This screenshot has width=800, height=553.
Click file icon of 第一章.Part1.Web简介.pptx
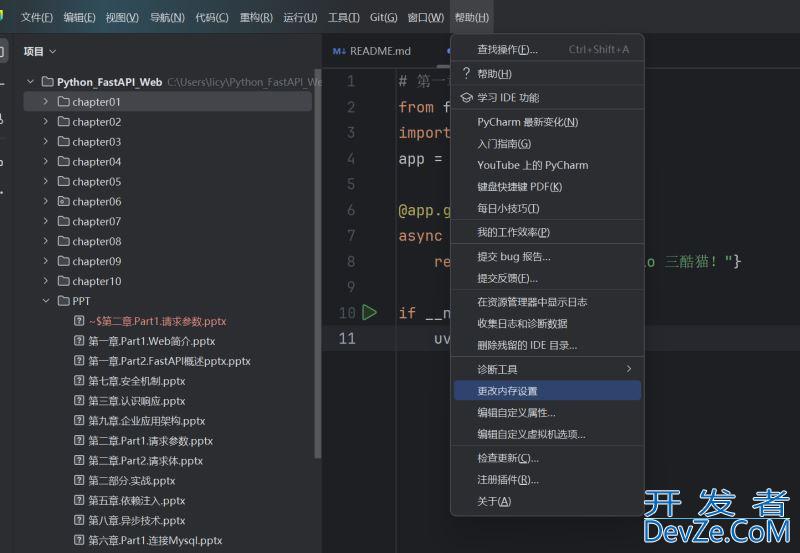[x=79, y=340]
